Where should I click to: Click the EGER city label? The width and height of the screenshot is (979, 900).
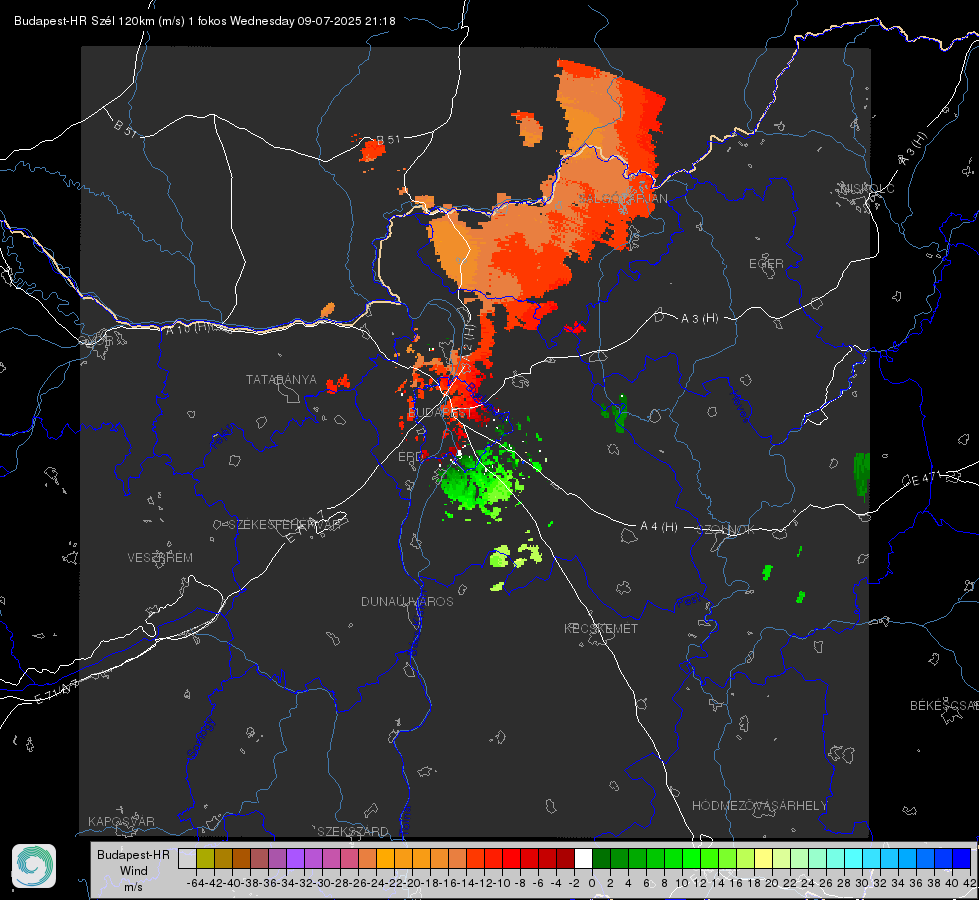(x=766, y=264)
